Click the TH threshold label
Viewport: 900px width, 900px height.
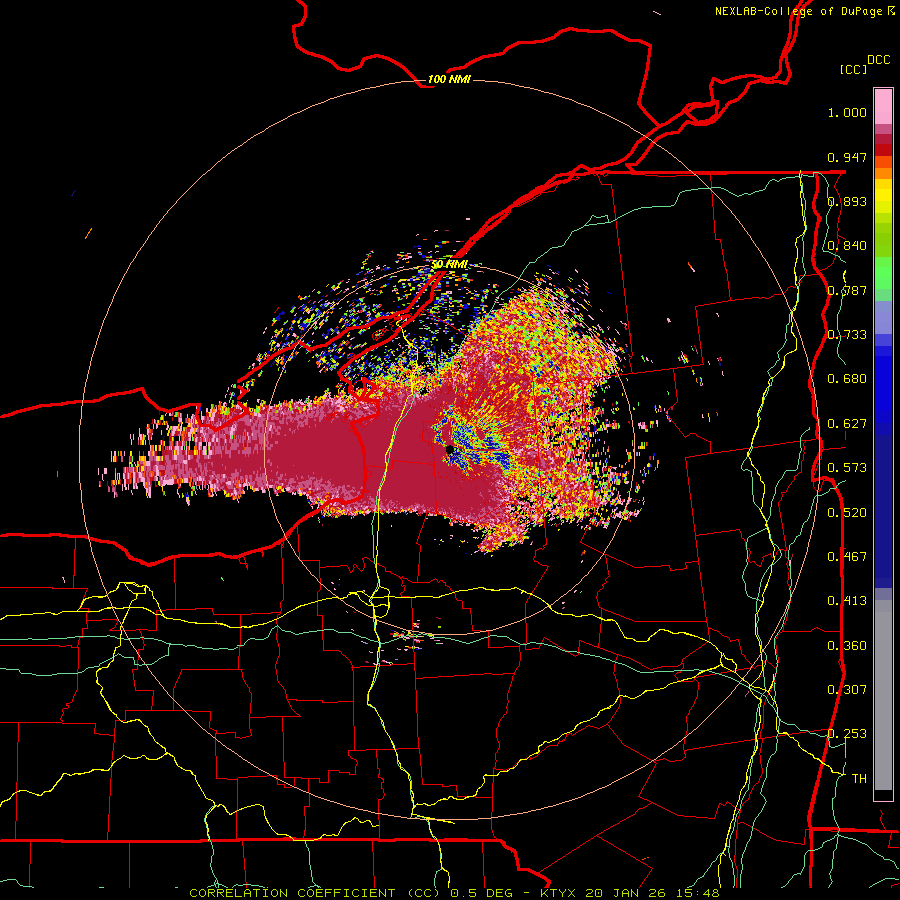(x=859, y=779)
